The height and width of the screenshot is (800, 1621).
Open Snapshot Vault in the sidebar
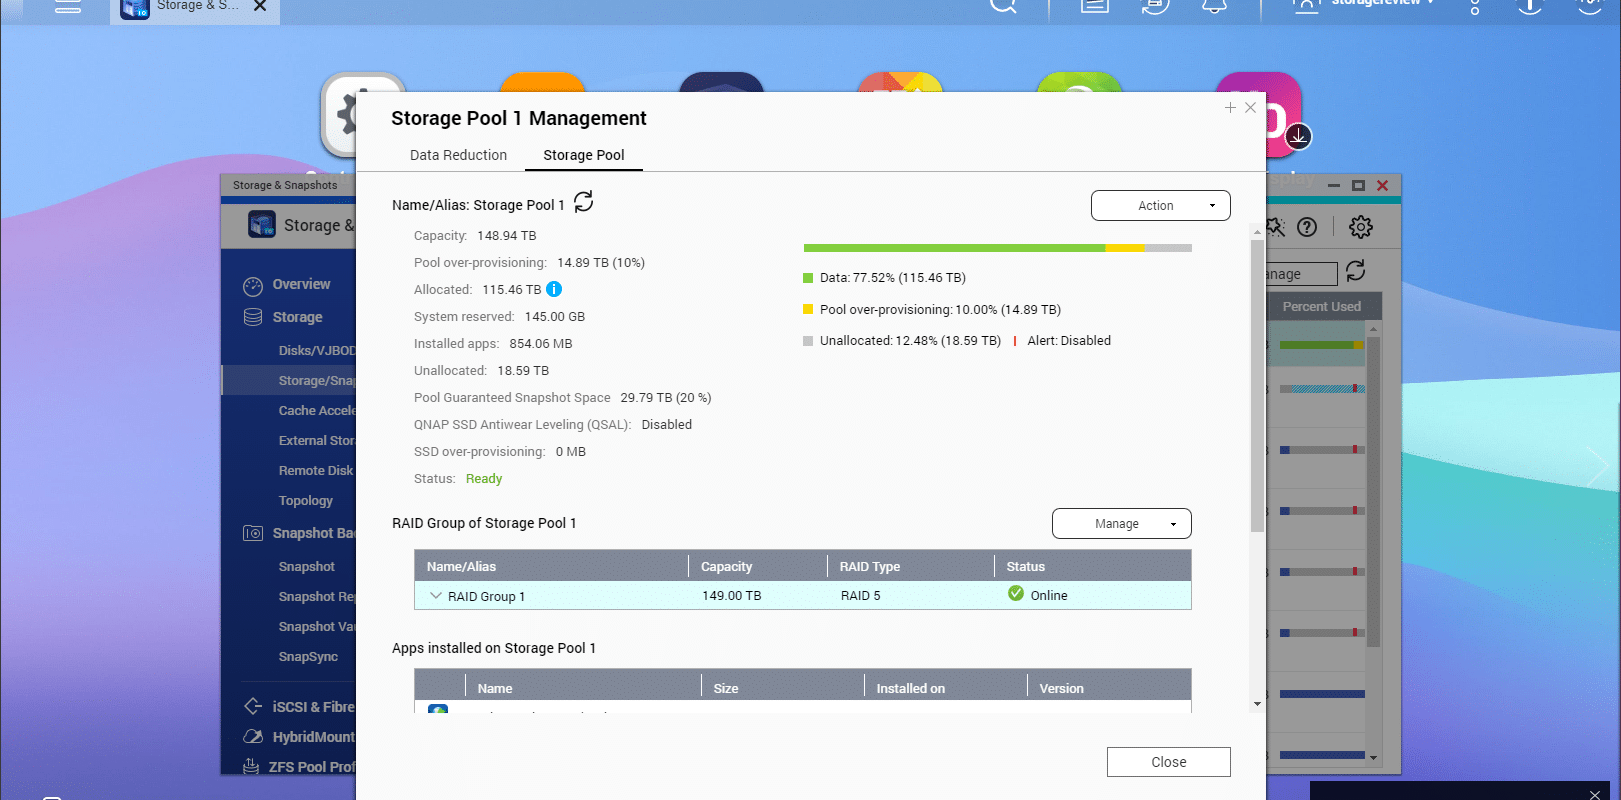[316, 626]
